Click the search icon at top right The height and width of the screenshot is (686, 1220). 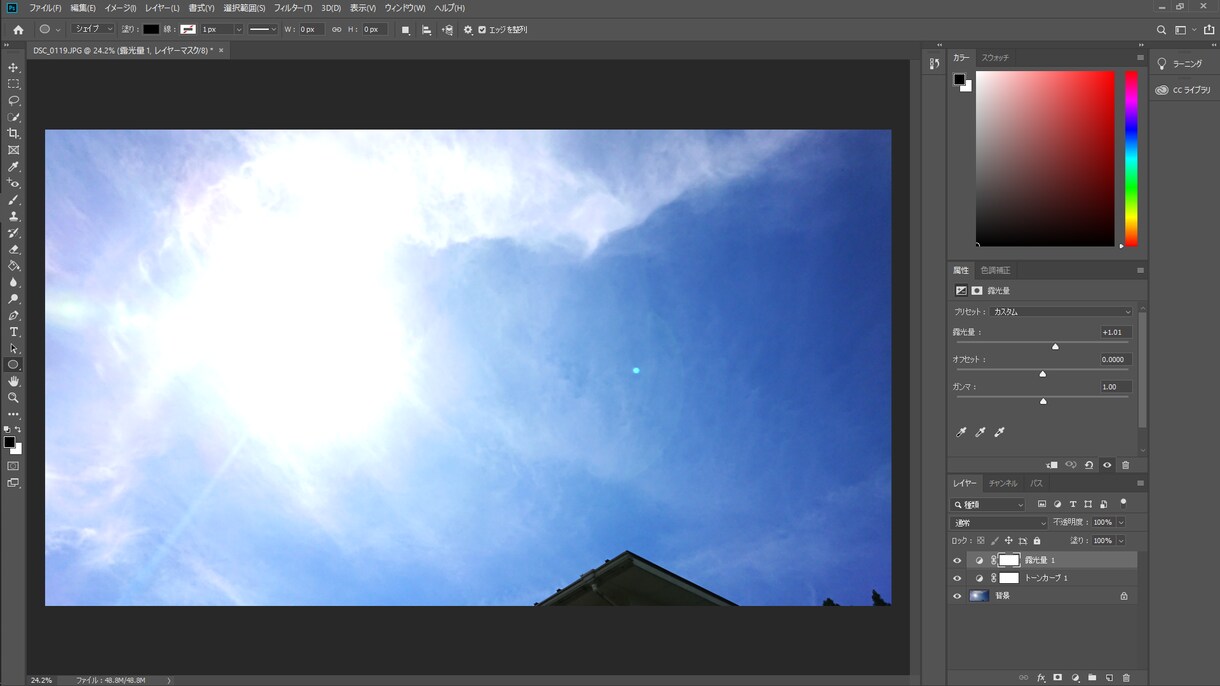[x=1161, y=30]
